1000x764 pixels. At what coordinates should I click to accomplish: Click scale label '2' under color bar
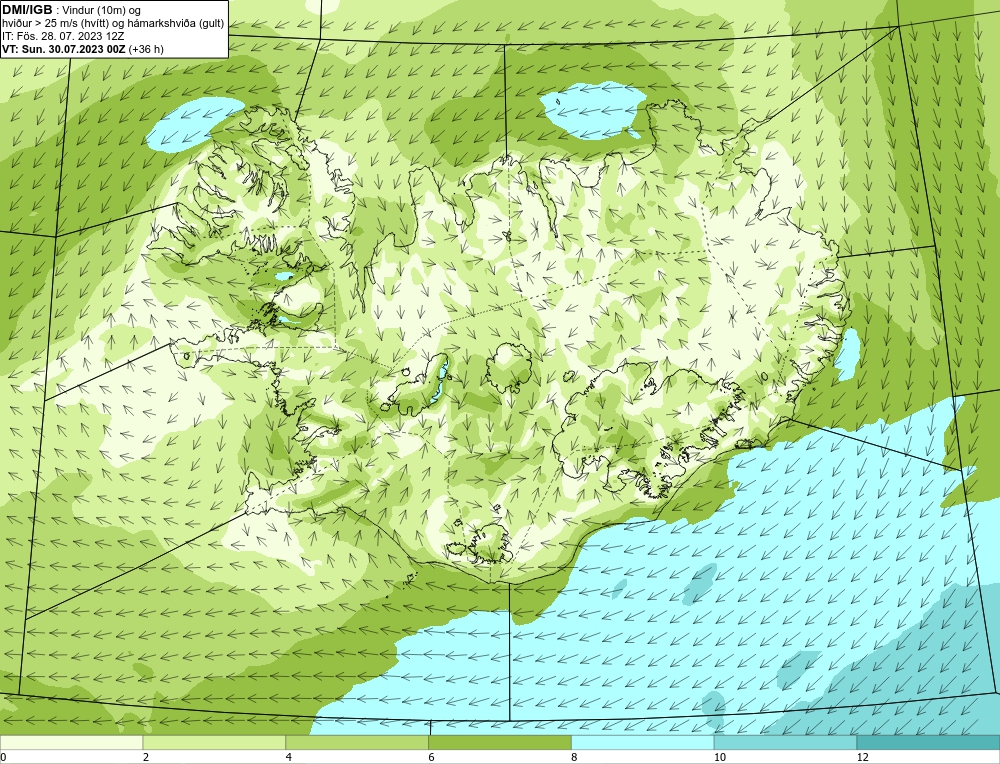146,757
